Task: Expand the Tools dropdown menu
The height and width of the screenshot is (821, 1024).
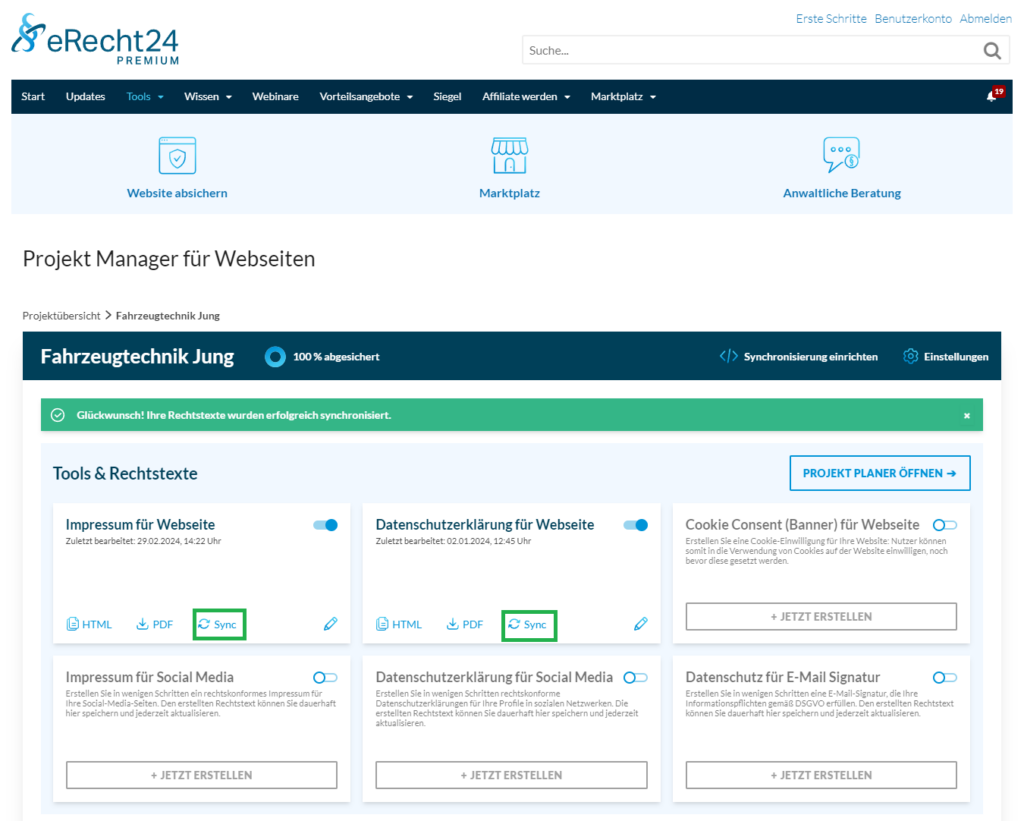Action: point(145,97)
